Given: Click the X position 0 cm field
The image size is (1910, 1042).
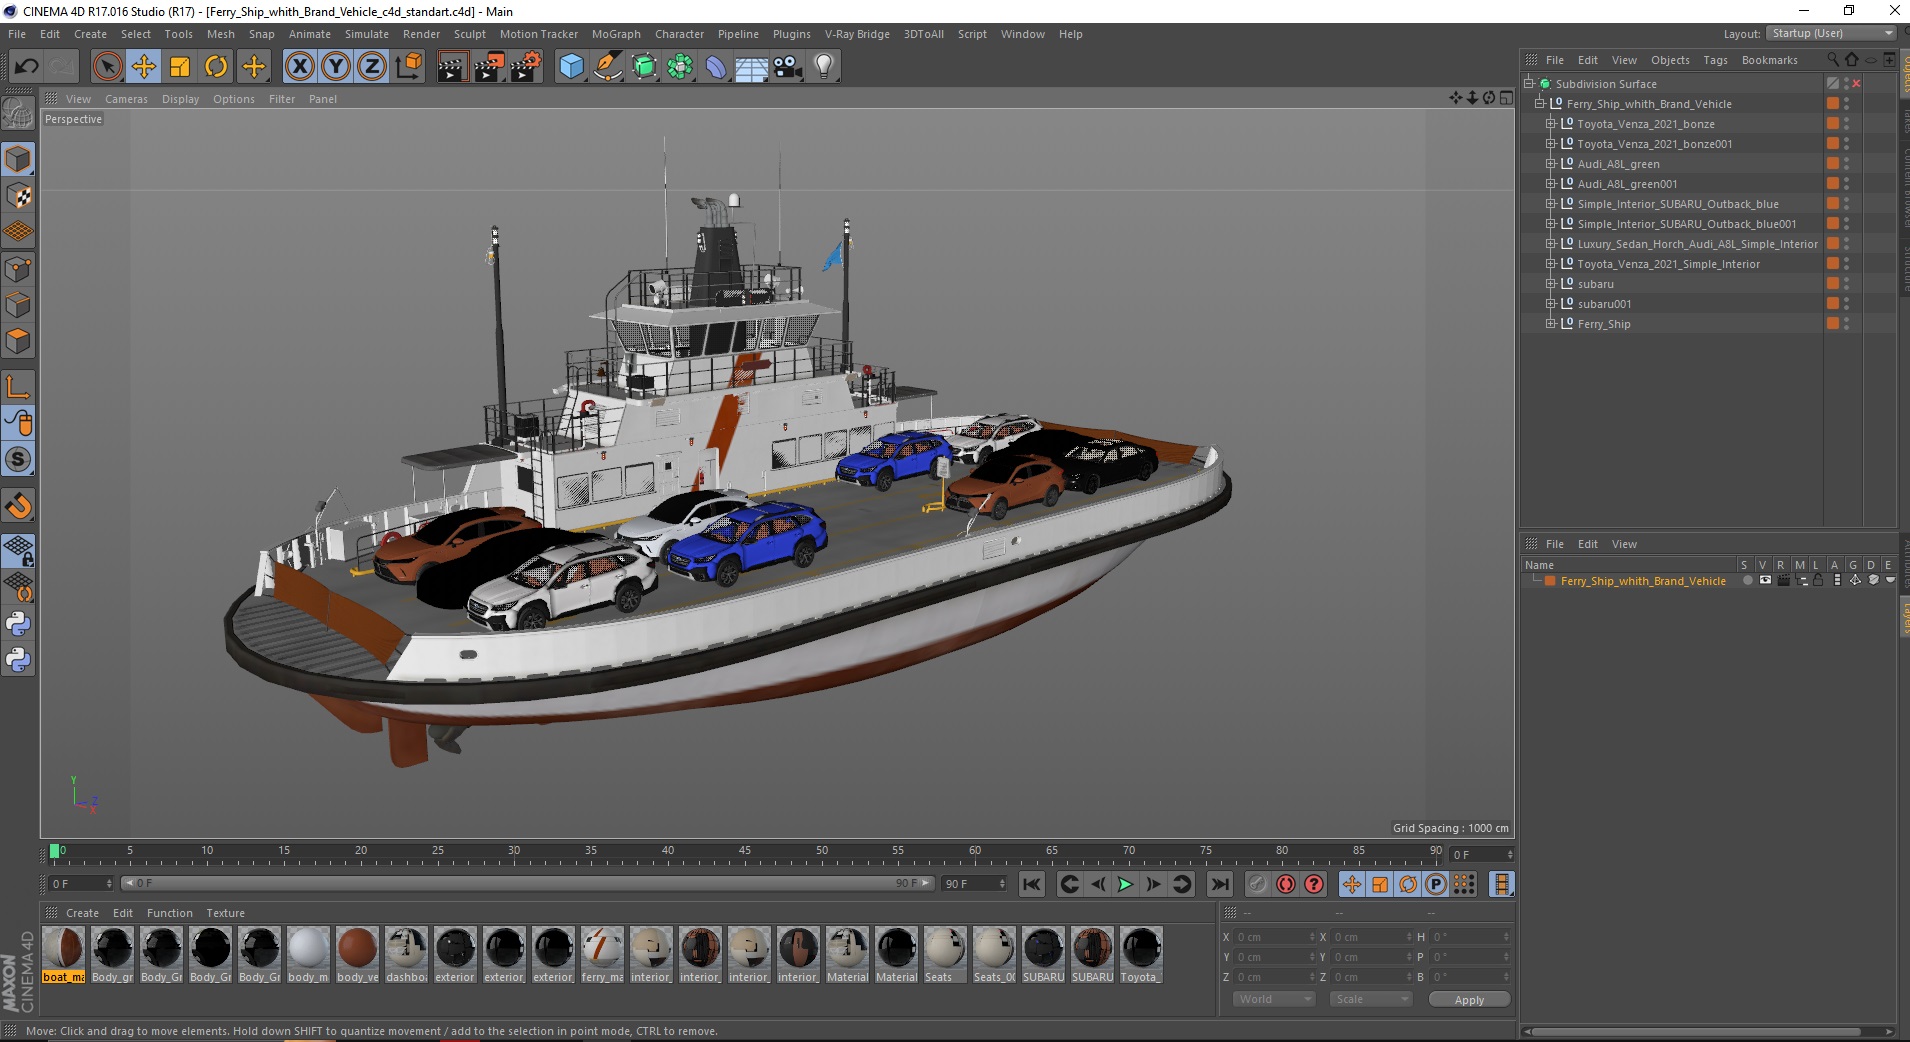Looking at the screenshot, I should pyautogui.click(x=1274, y=937).
